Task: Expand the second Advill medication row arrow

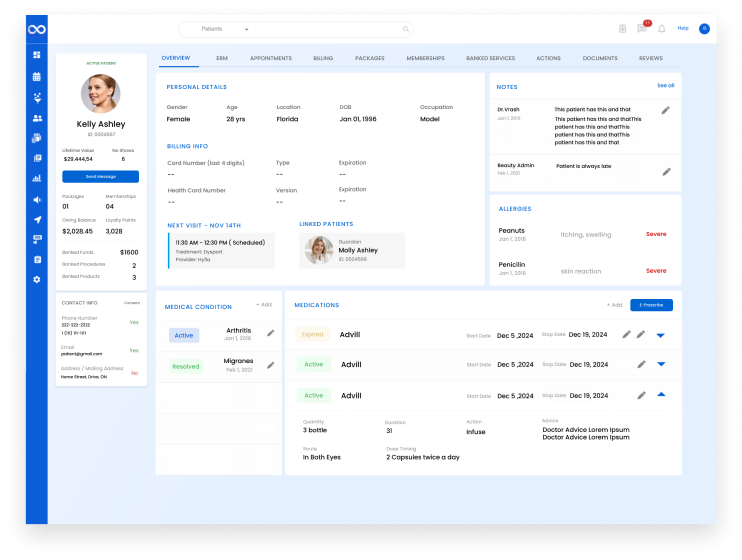Action: (661, 364)
